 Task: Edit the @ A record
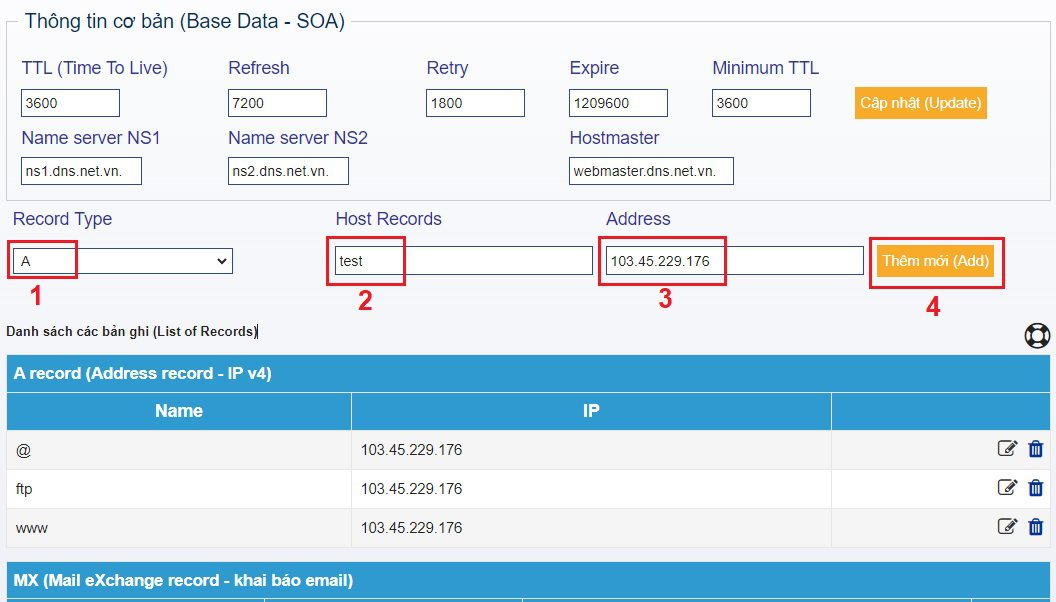(x=1007, y=448)
